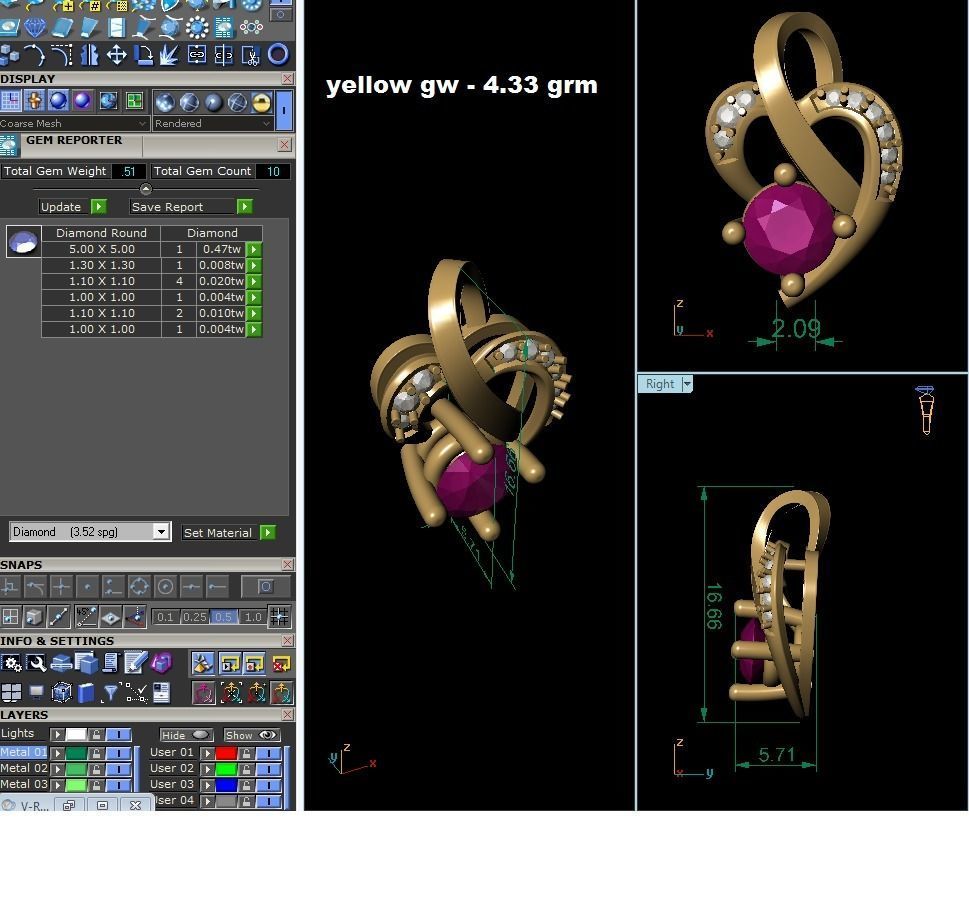Select 0.25 snap increment

tap(195, 617)
